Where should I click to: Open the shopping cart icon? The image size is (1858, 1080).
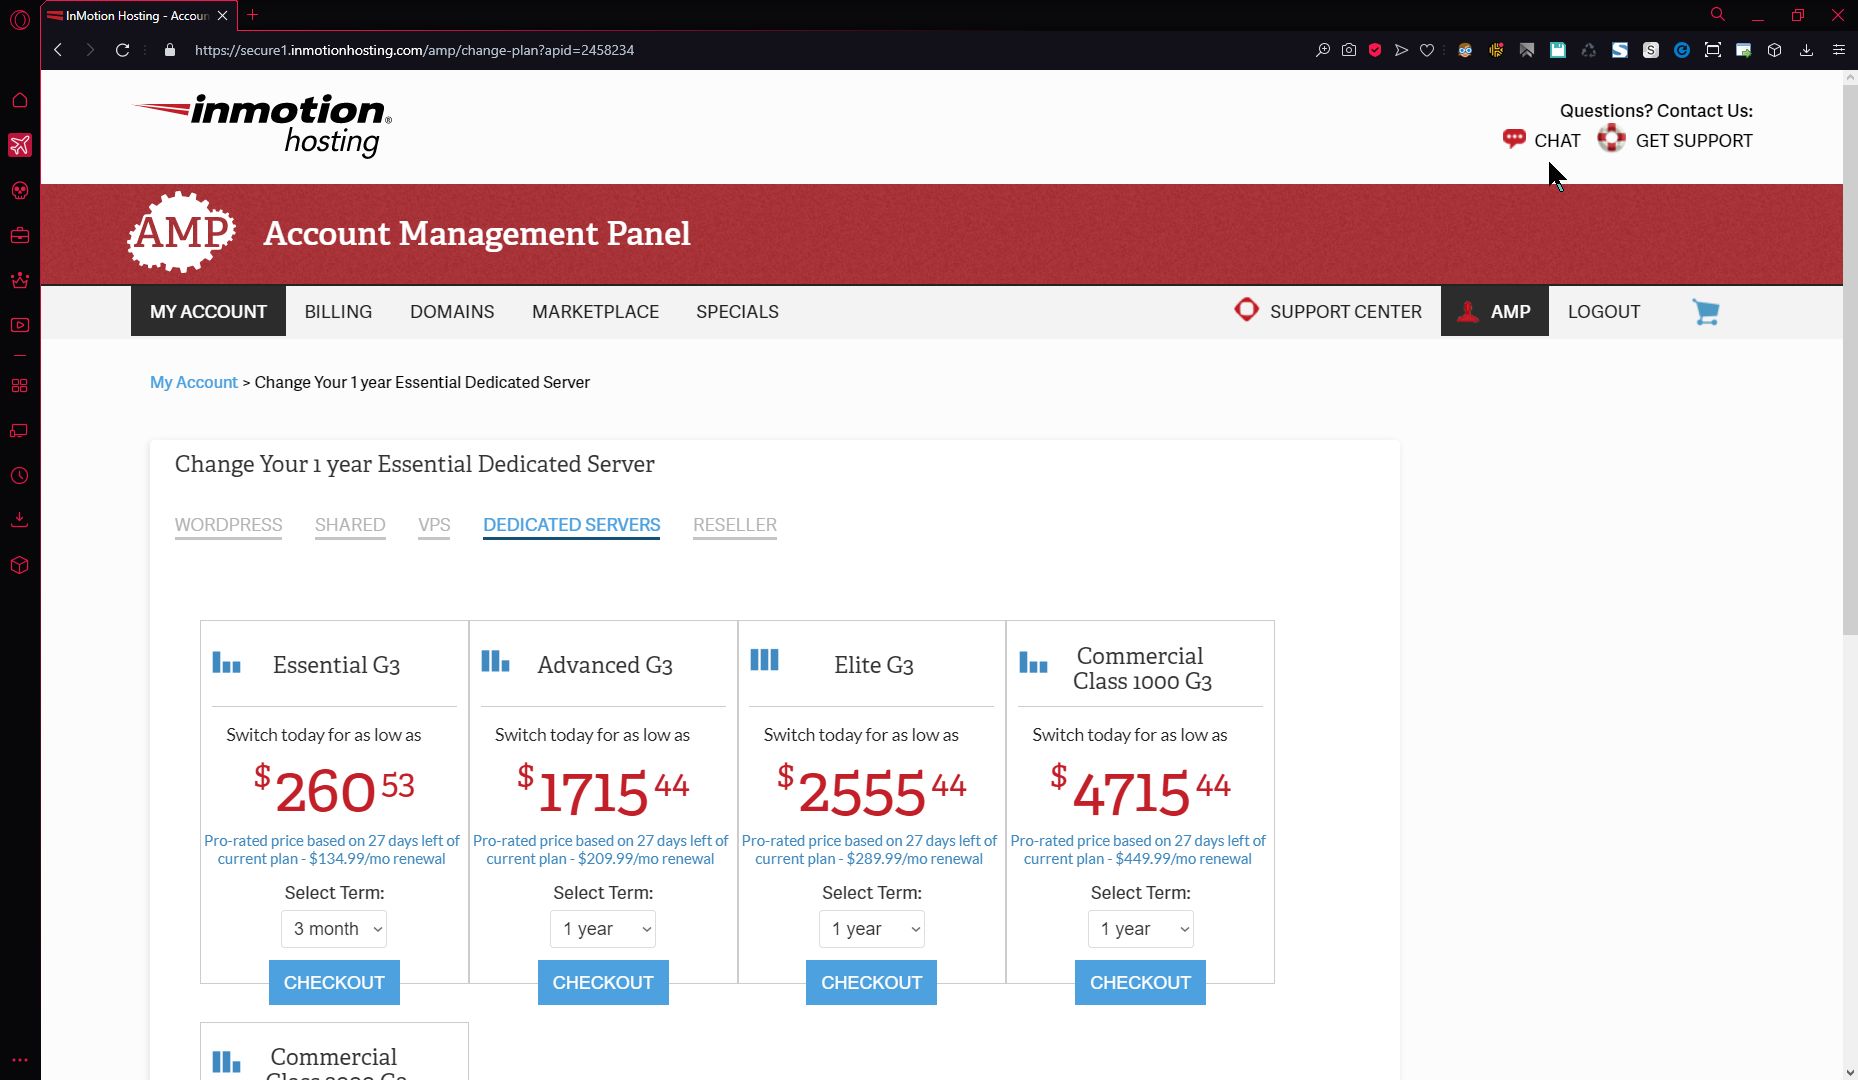pos(1705,312)
